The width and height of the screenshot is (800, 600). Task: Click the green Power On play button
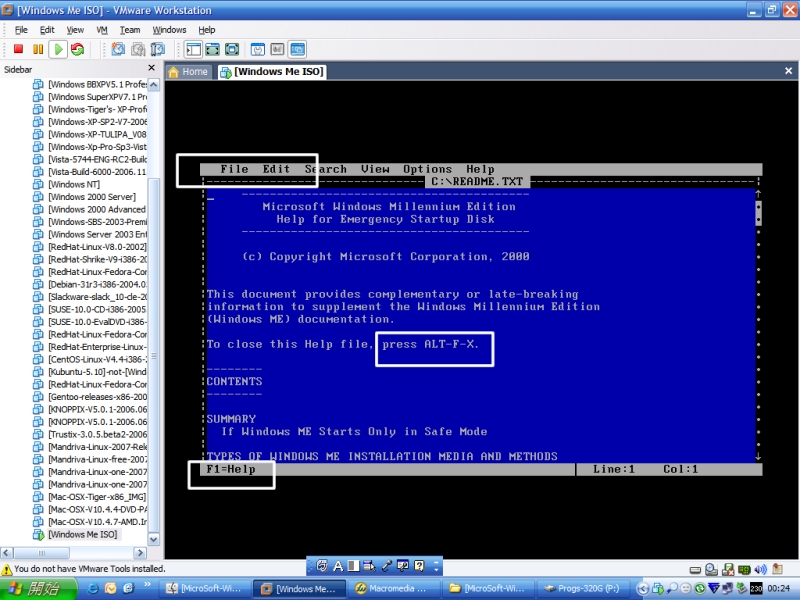58,49
